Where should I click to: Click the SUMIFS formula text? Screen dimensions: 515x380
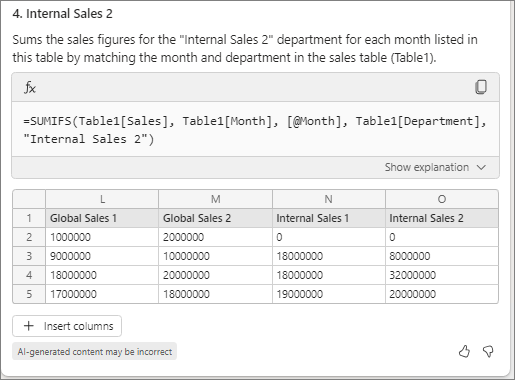255,130
